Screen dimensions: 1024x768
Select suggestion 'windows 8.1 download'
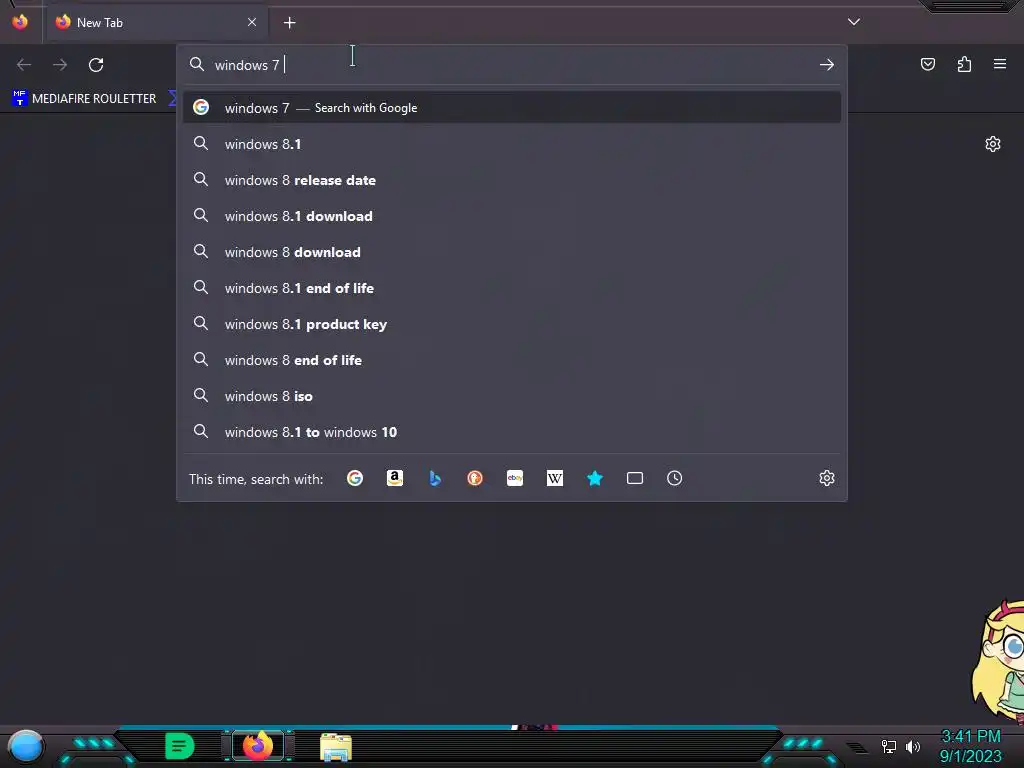point(512,216)
